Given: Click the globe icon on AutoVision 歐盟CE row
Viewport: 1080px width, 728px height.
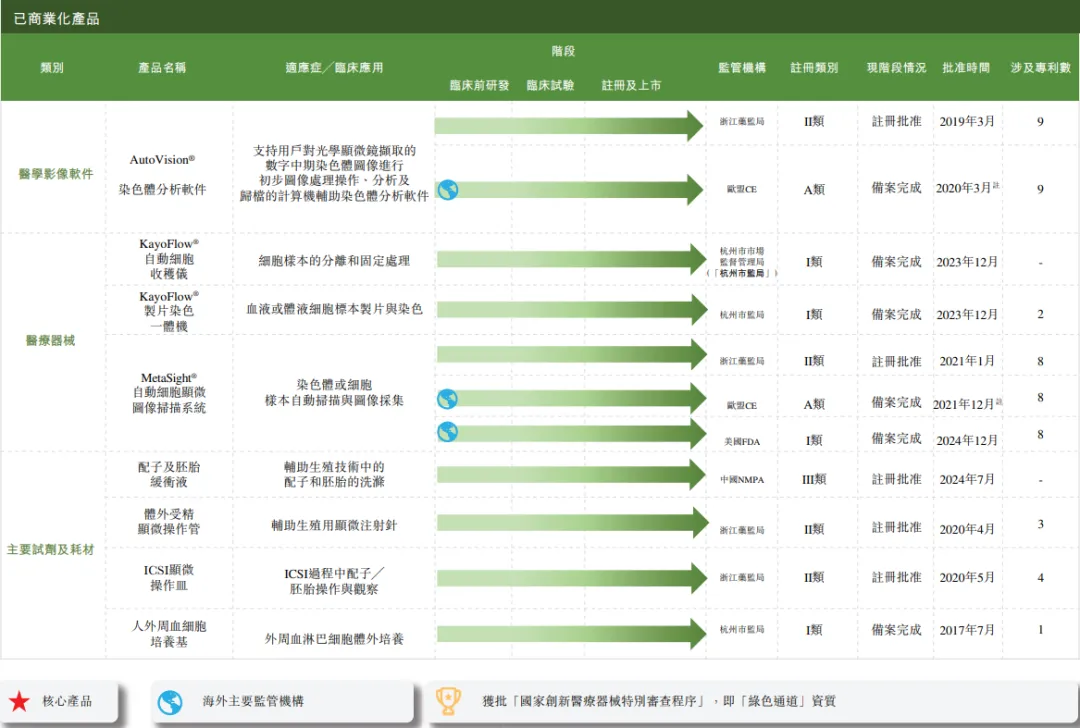Looking at the screenshot, I should (447, 188).
